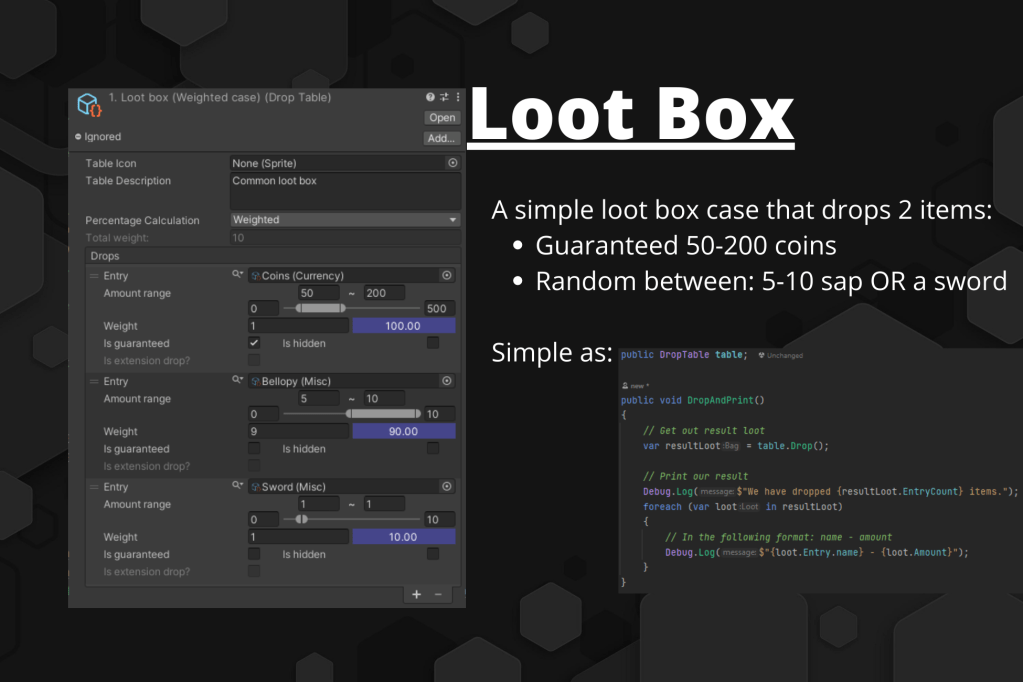1023x682 pixels.
Task: Check Is guaranteed for Sword entry
Action: (254, 554)
